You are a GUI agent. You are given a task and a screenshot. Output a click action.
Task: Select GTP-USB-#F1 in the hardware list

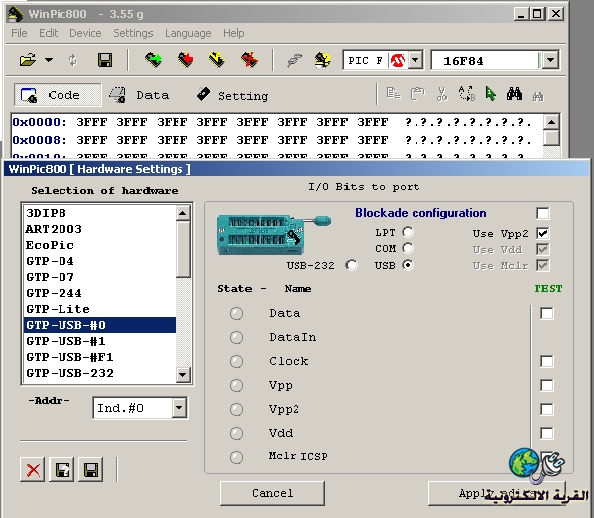point(100,357)
